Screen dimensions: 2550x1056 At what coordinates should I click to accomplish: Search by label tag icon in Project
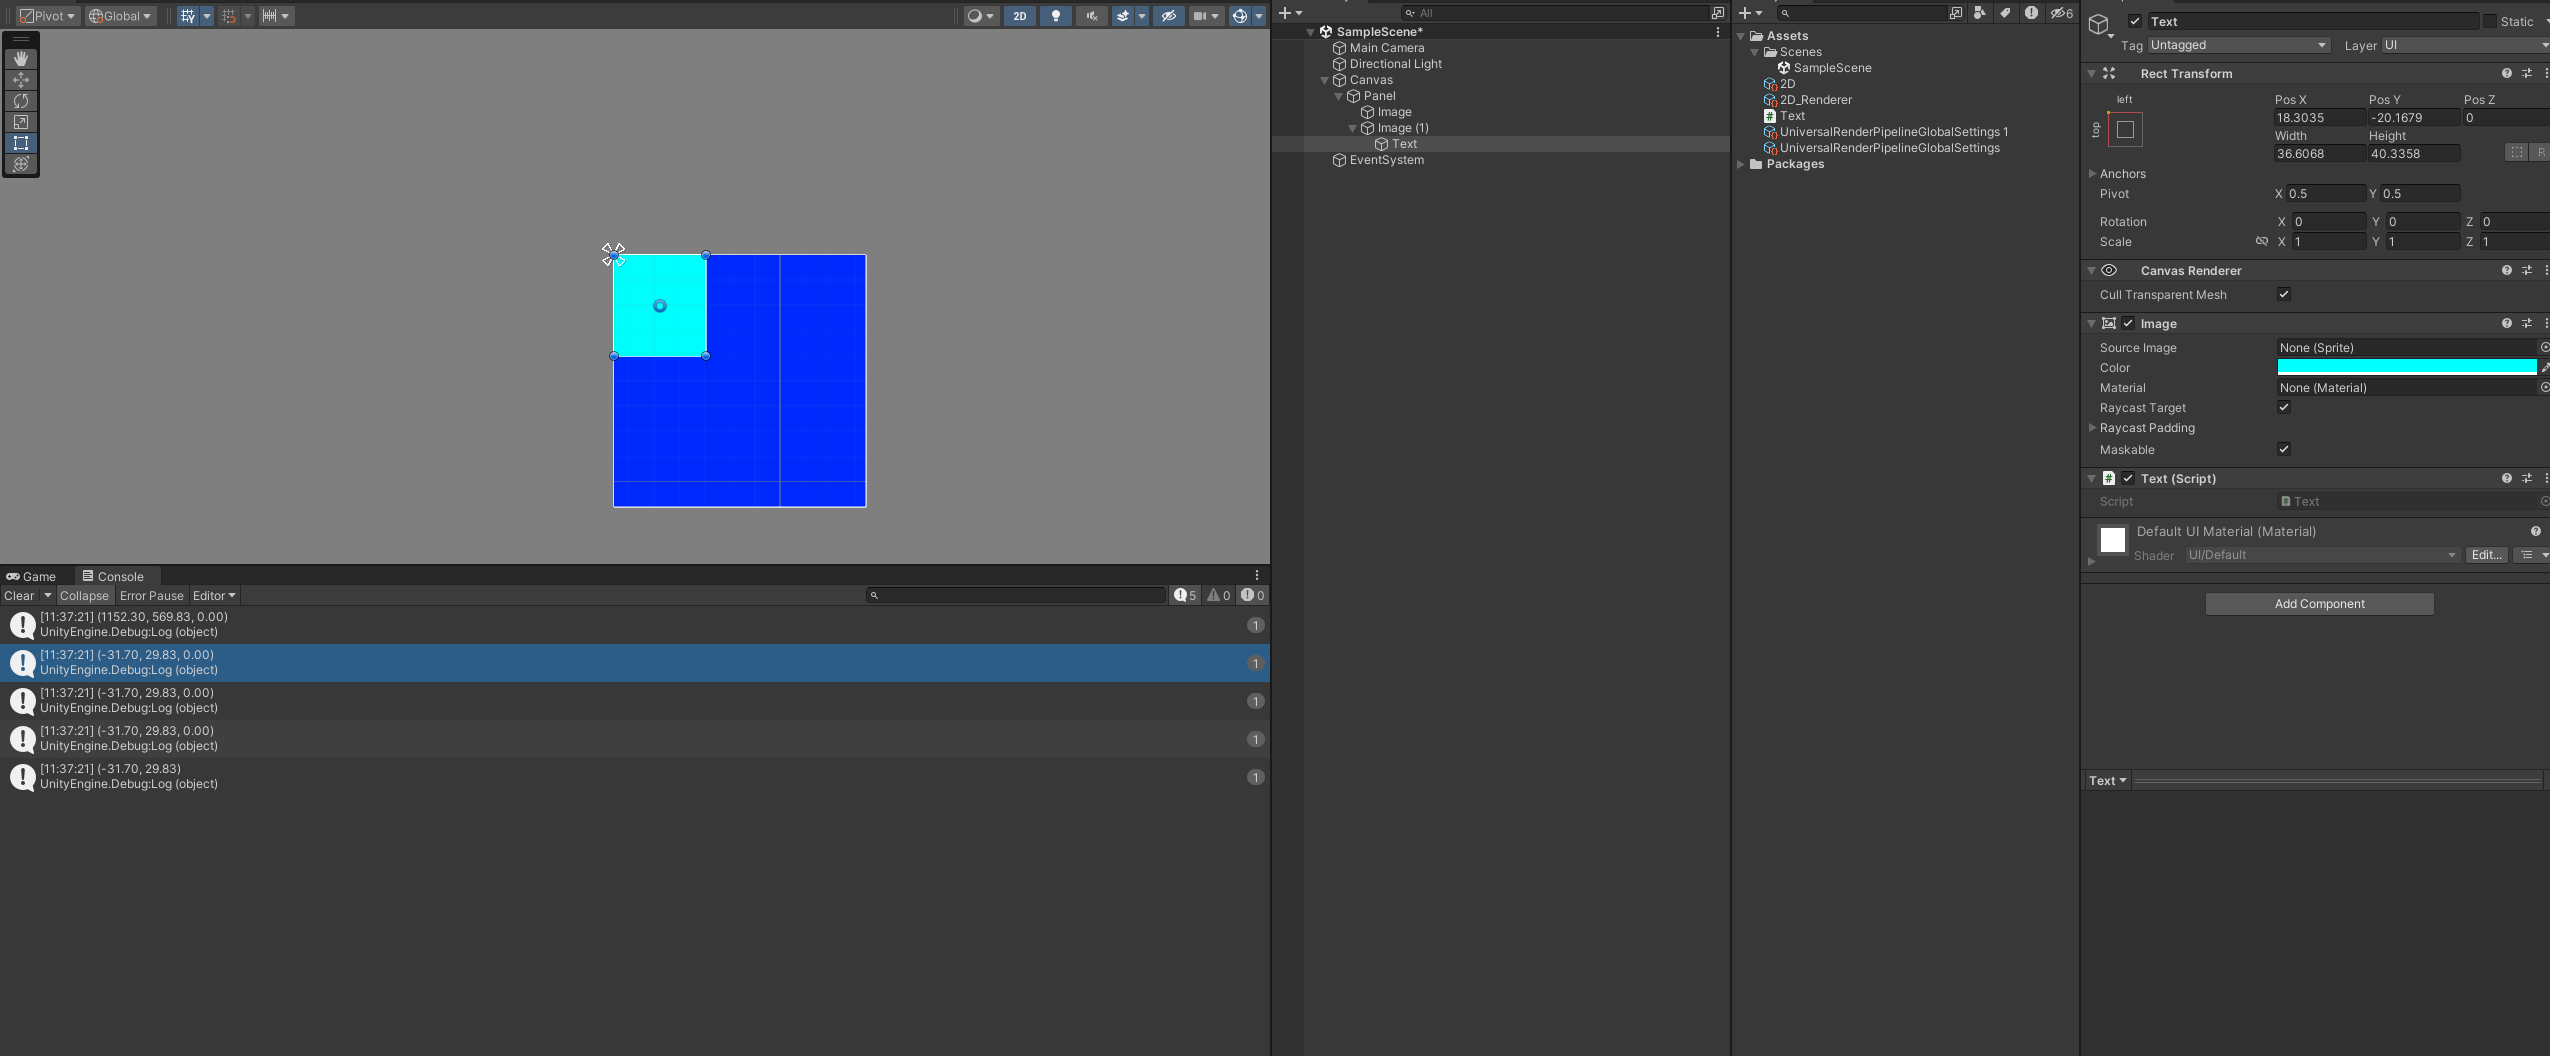[x=2005, y=13]
